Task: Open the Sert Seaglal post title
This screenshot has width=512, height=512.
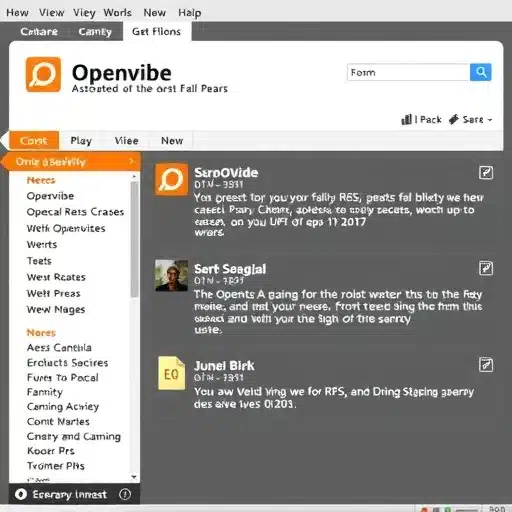Action: 230,269
